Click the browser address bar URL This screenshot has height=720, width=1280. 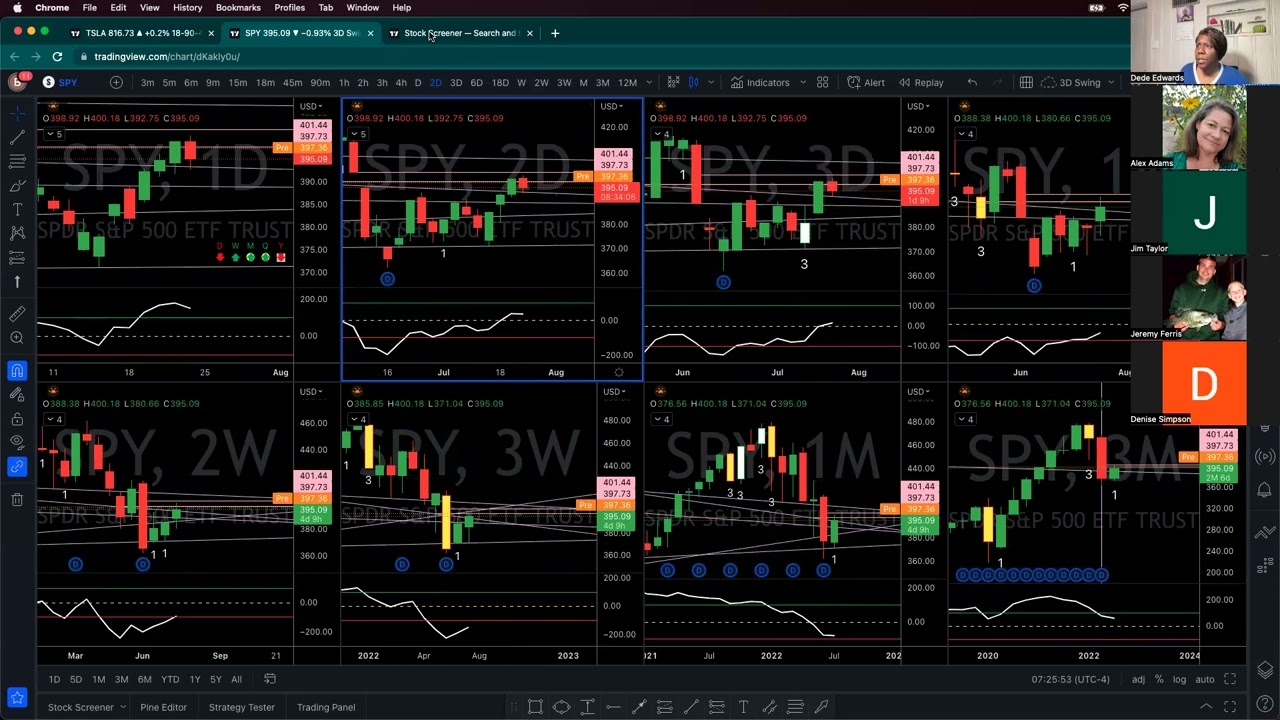click(167, 56)
